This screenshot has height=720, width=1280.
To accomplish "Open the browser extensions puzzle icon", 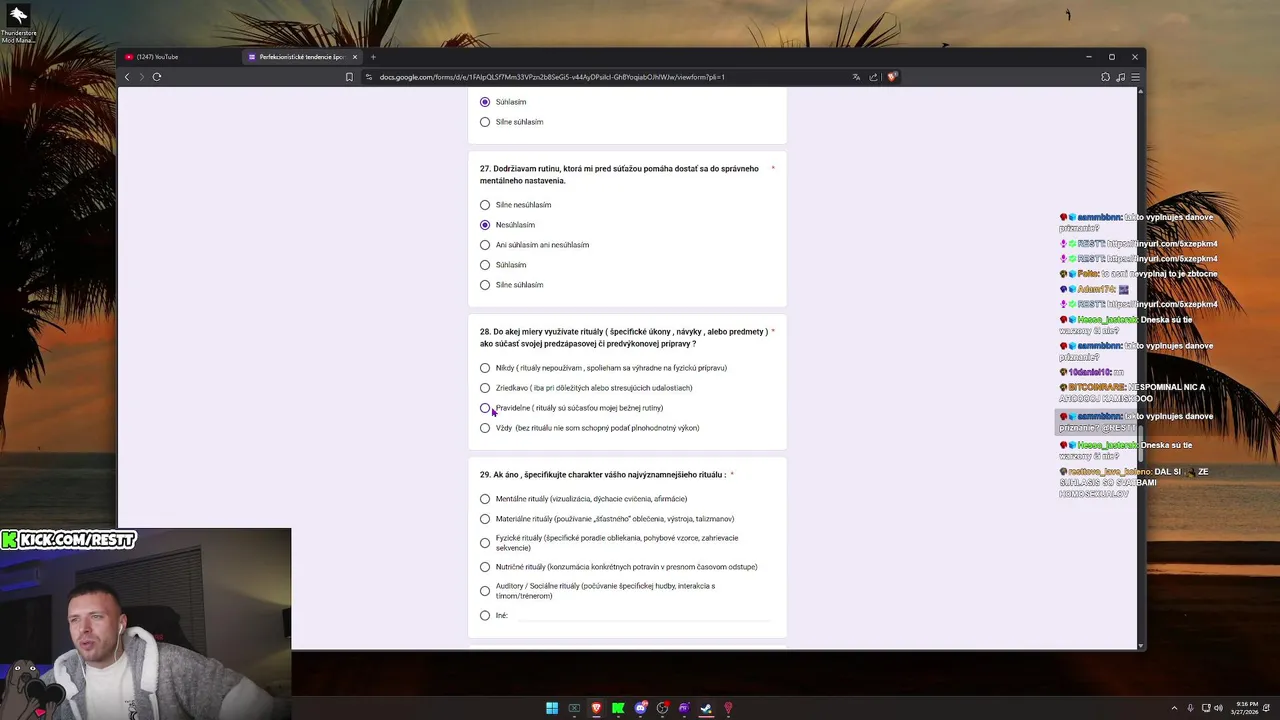I will pos(1105,77).
